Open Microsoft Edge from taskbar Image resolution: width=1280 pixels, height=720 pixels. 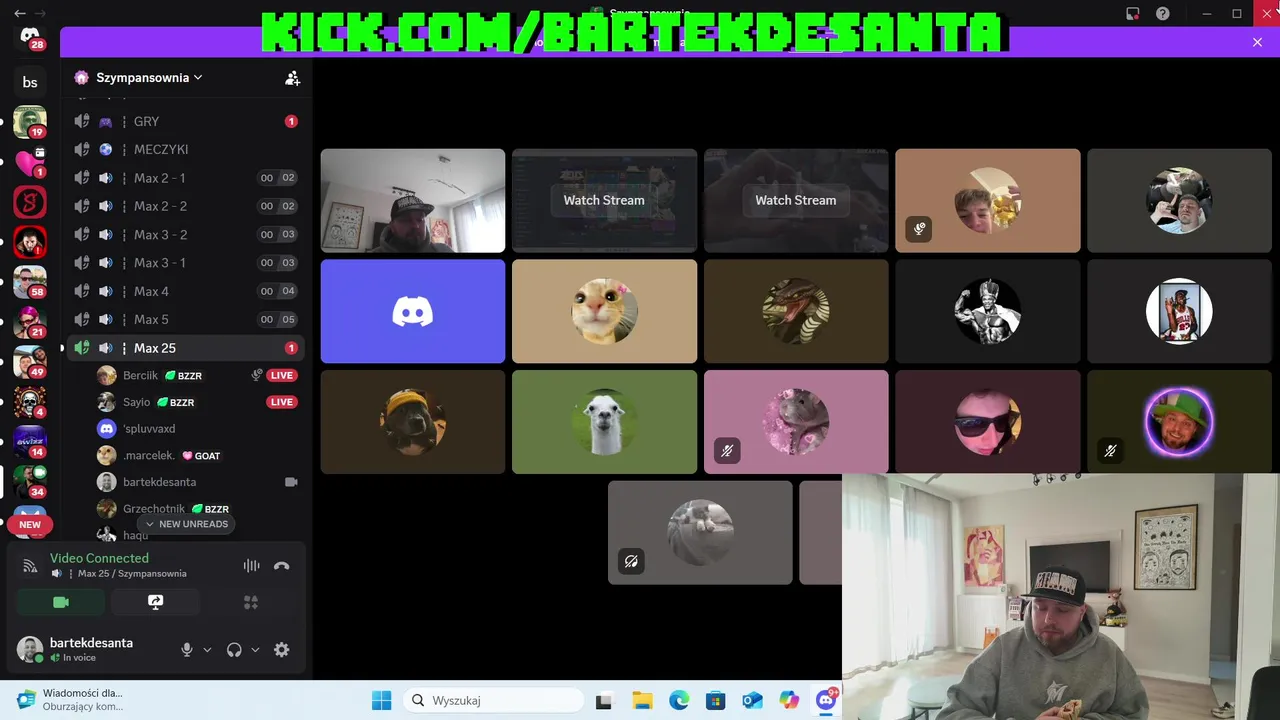678,700
